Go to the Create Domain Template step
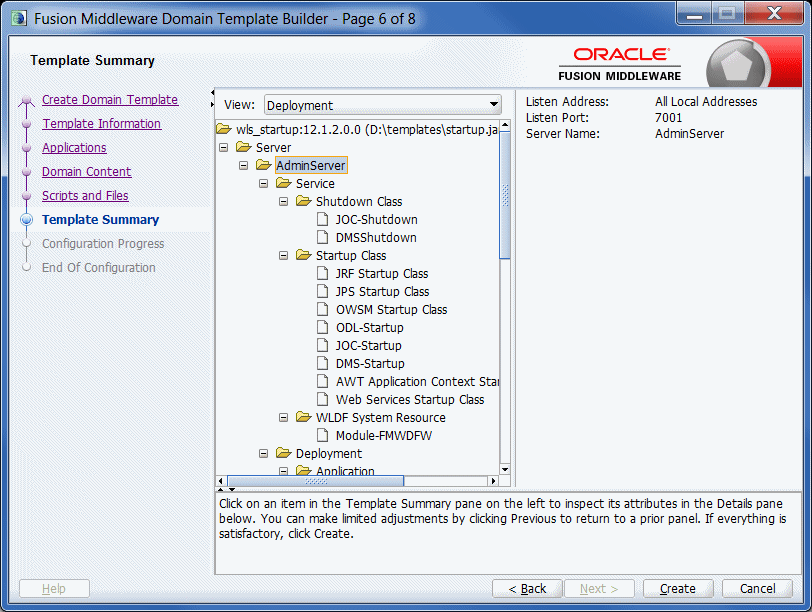Screen dimensions: 812x612 tap(110, 99)
